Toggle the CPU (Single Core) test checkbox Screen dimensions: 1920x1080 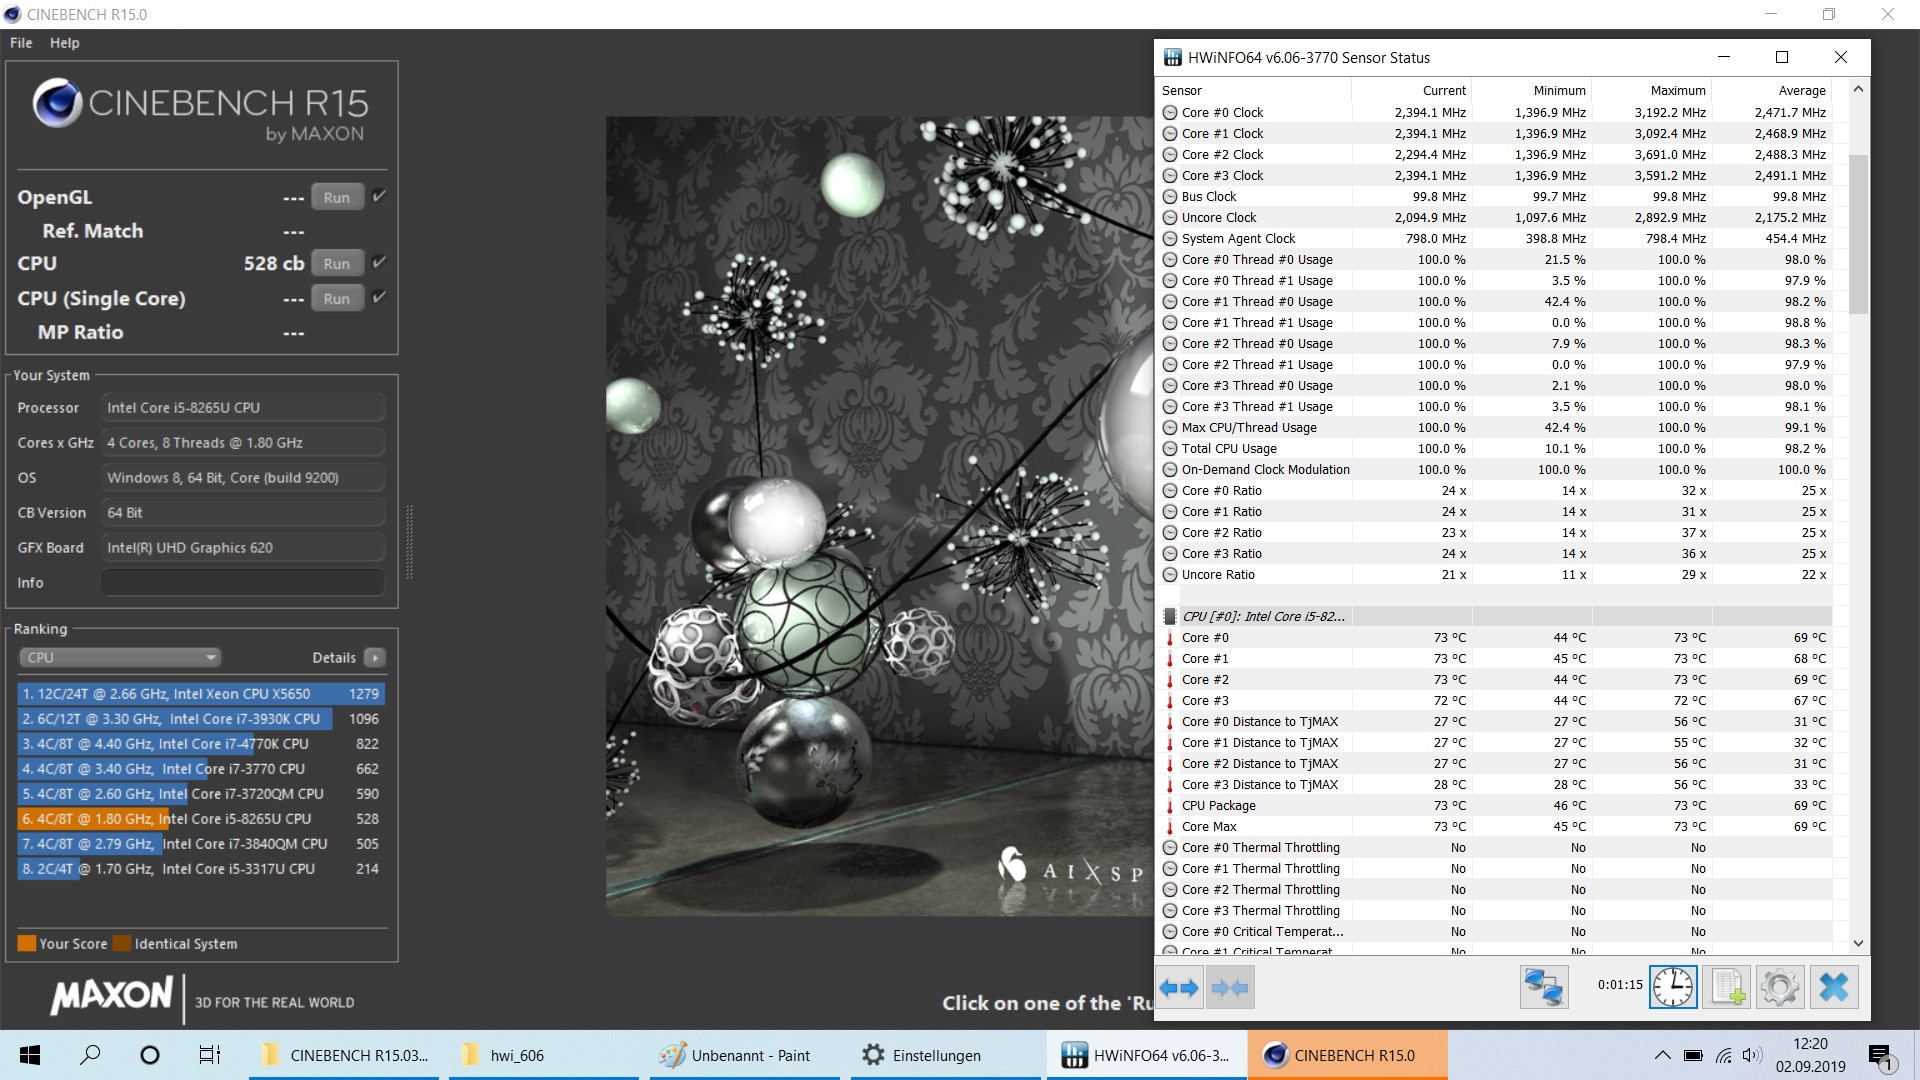379,297
